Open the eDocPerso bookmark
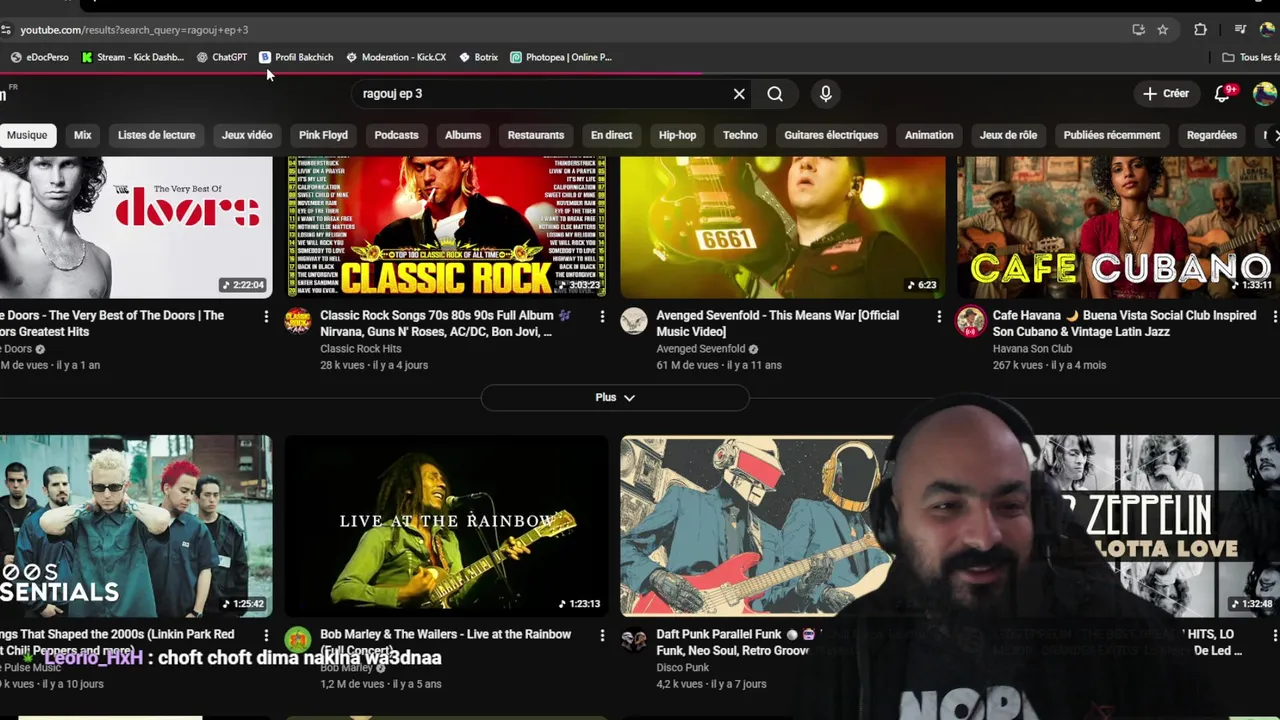This screenshot has width=1280, height=720. click(x=40, y=57)
